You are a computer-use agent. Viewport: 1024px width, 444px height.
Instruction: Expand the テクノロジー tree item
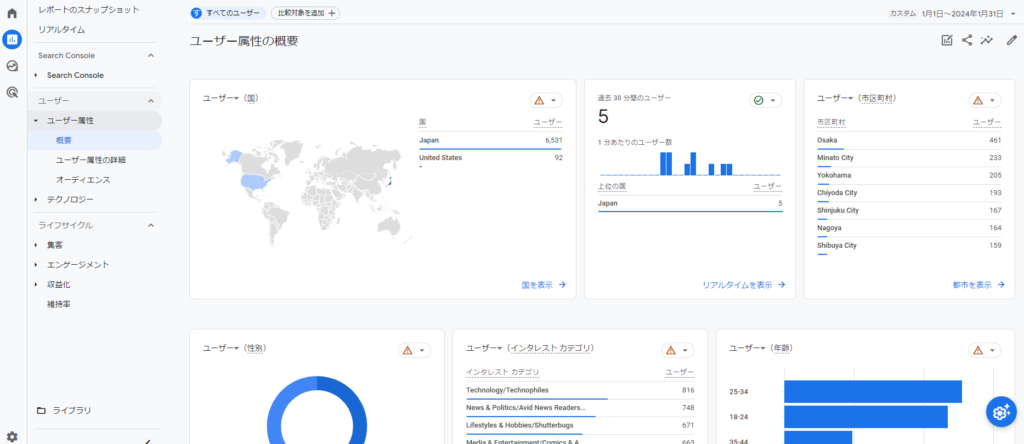(36, 200)
